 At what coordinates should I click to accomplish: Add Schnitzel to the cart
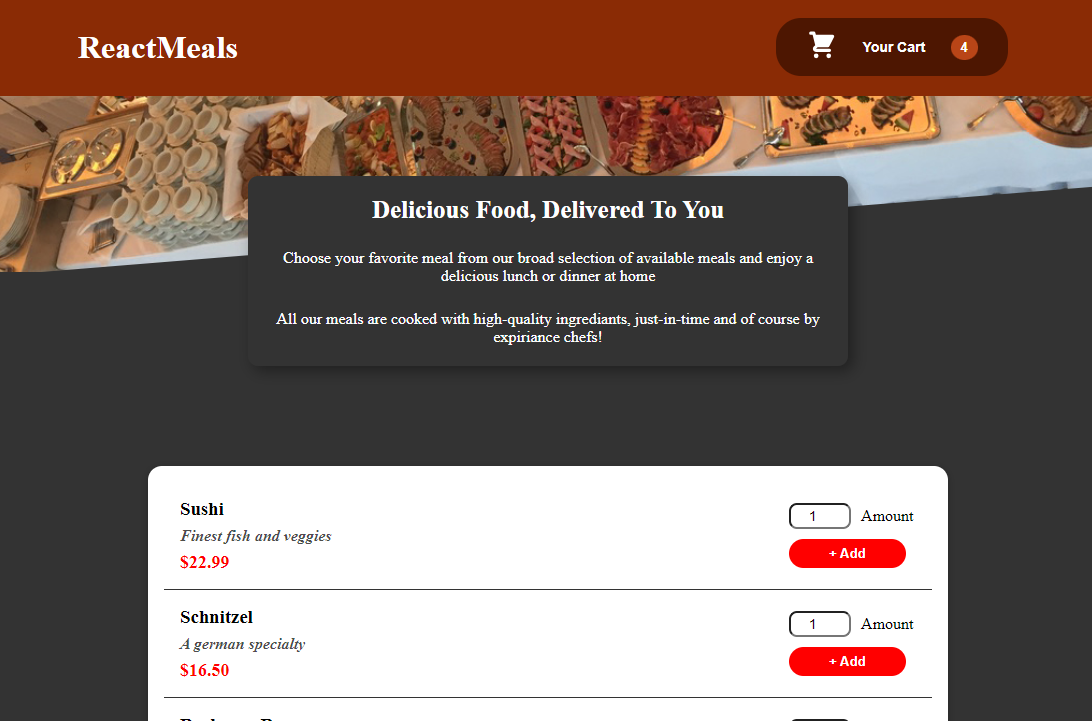point(847,662)
